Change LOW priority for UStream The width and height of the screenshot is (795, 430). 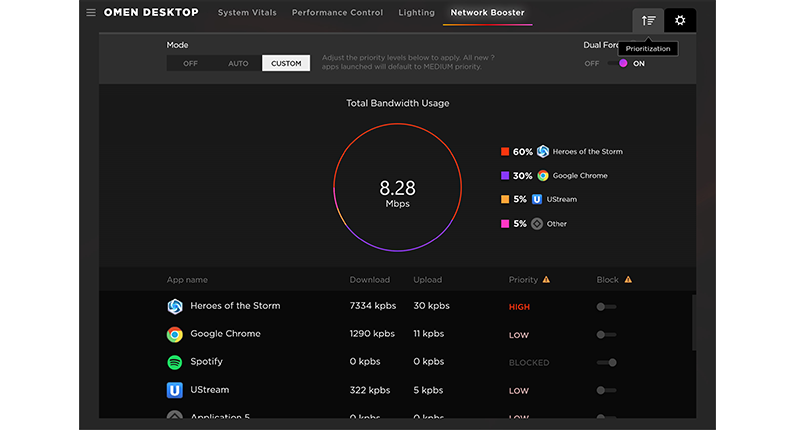point(518,391)
